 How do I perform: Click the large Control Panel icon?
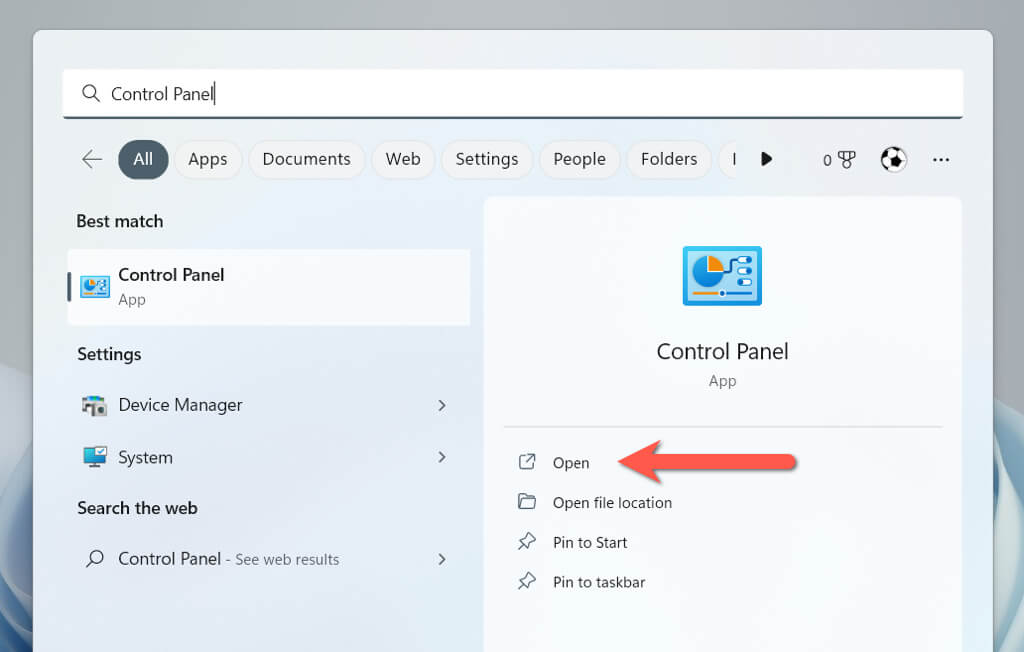coord(722,276)
